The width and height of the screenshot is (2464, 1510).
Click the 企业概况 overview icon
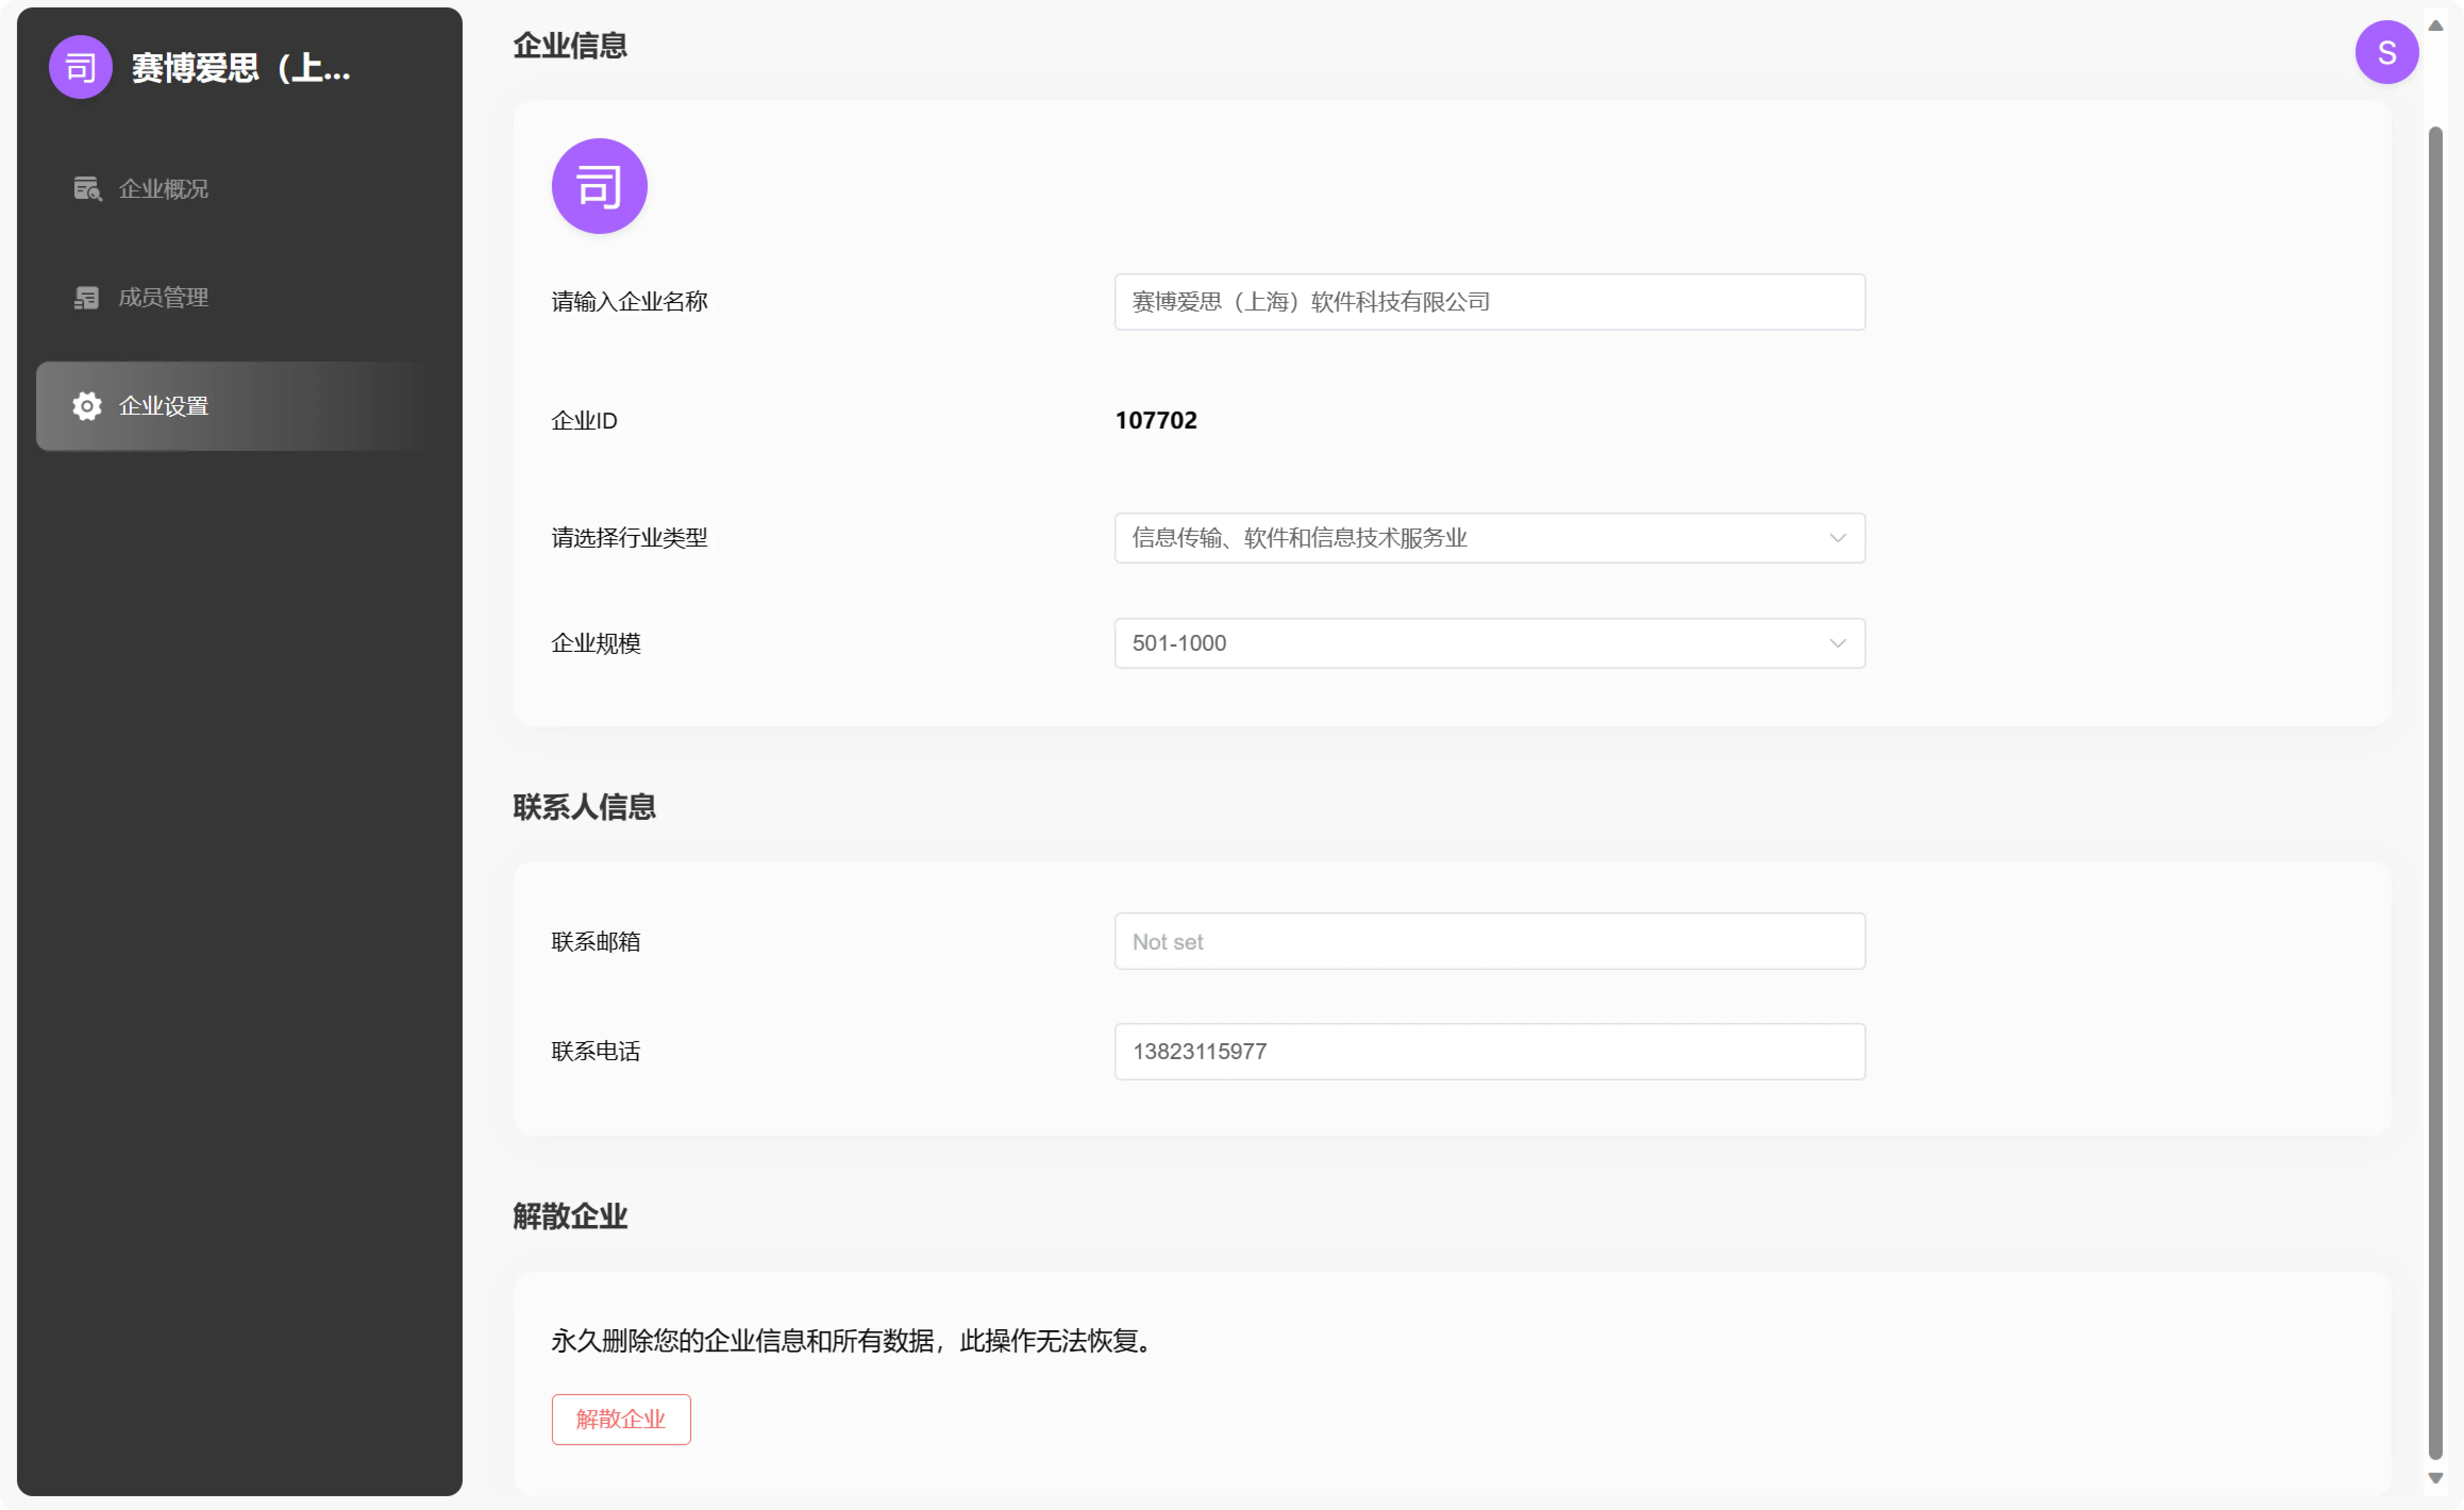(87, 188)
